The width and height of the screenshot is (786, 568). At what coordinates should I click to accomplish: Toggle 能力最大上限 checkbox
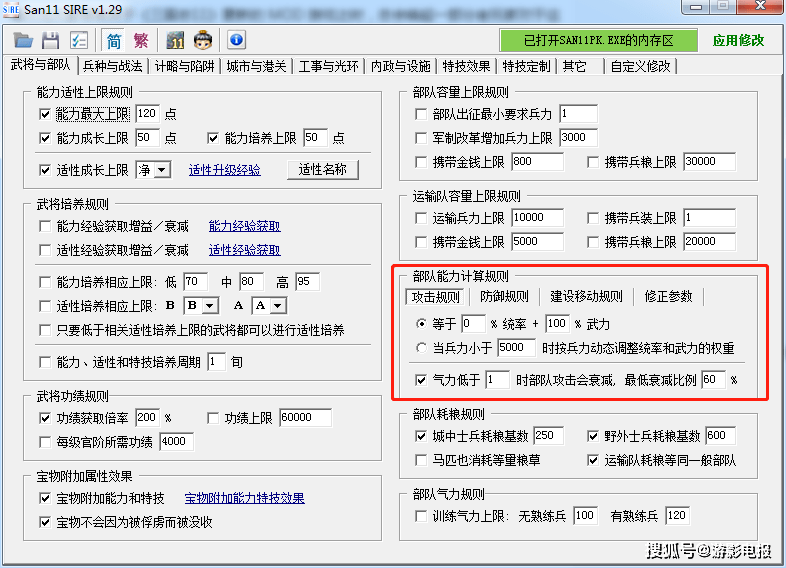pyautogui.click(x=45, y=114)
